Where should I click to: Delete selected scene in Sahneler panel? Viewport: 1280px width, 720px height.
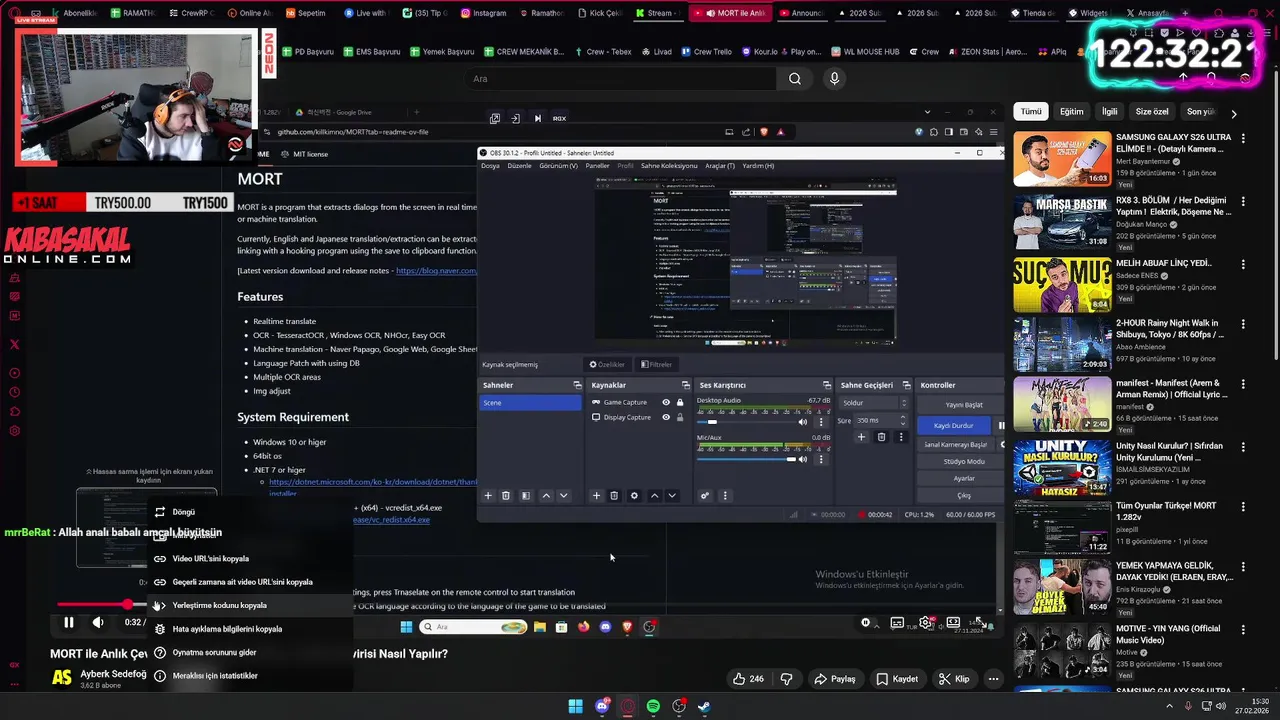click(506, 495)
